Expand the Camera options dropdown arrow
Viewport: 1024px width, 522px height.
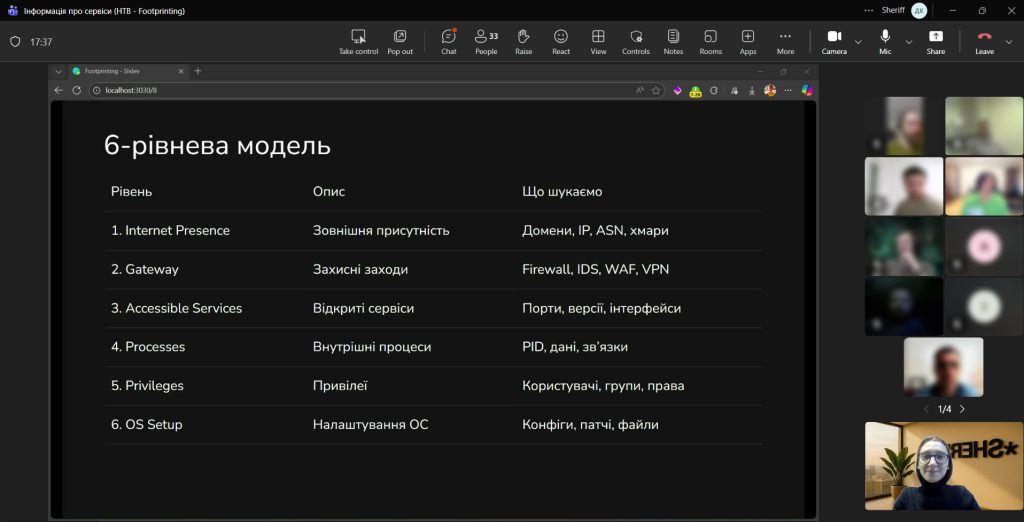858,42
